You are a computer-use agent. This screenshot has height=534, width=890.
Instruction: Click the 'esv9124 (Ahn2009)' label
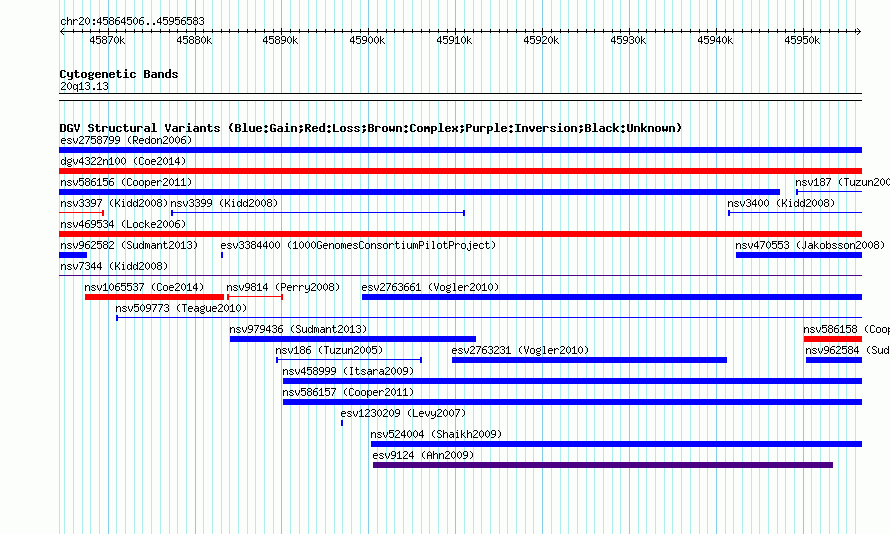pyautogui.click(x=423, y=455)
